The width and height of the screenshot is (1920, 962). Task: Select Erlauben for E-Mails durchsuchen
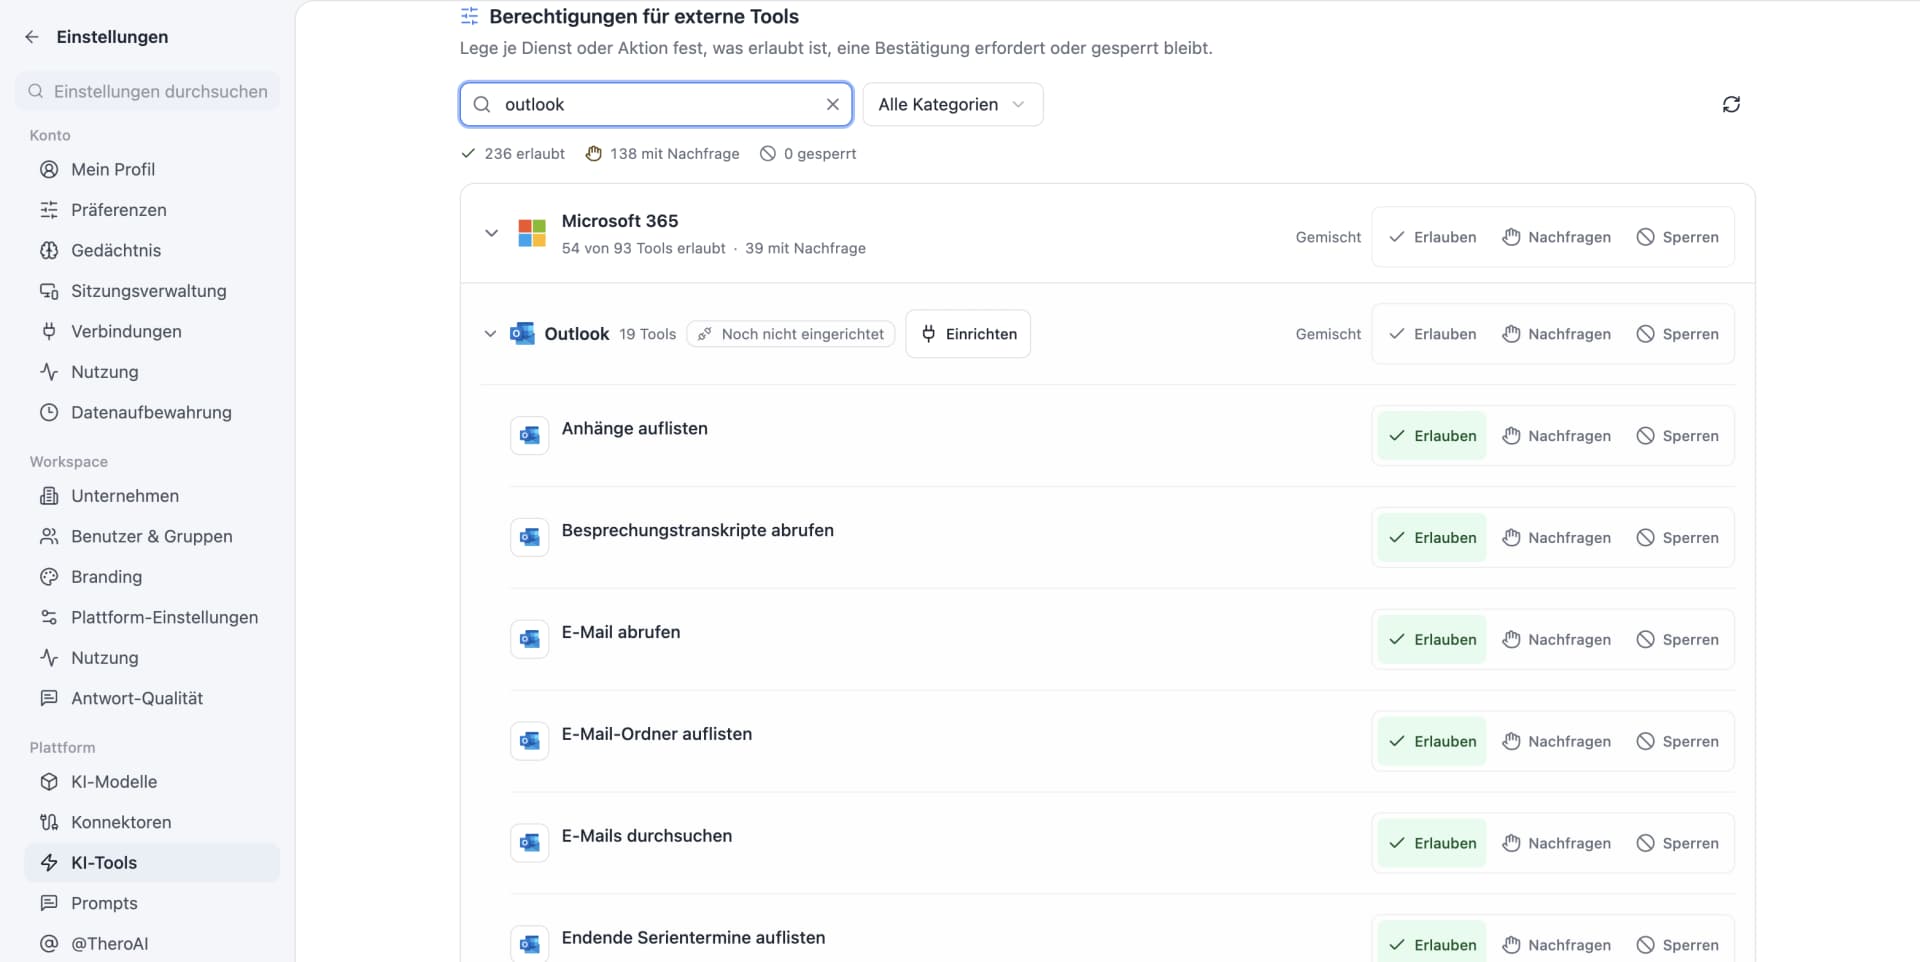tap(1432, 843)
